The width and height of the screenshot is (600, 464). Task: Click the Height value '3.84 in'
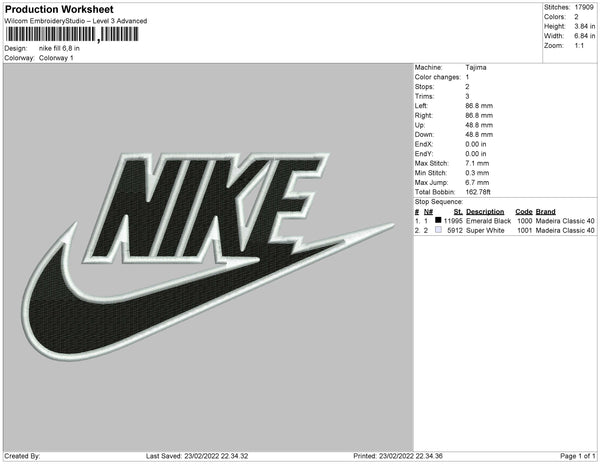pyautogui.click(x=584, y=26)
